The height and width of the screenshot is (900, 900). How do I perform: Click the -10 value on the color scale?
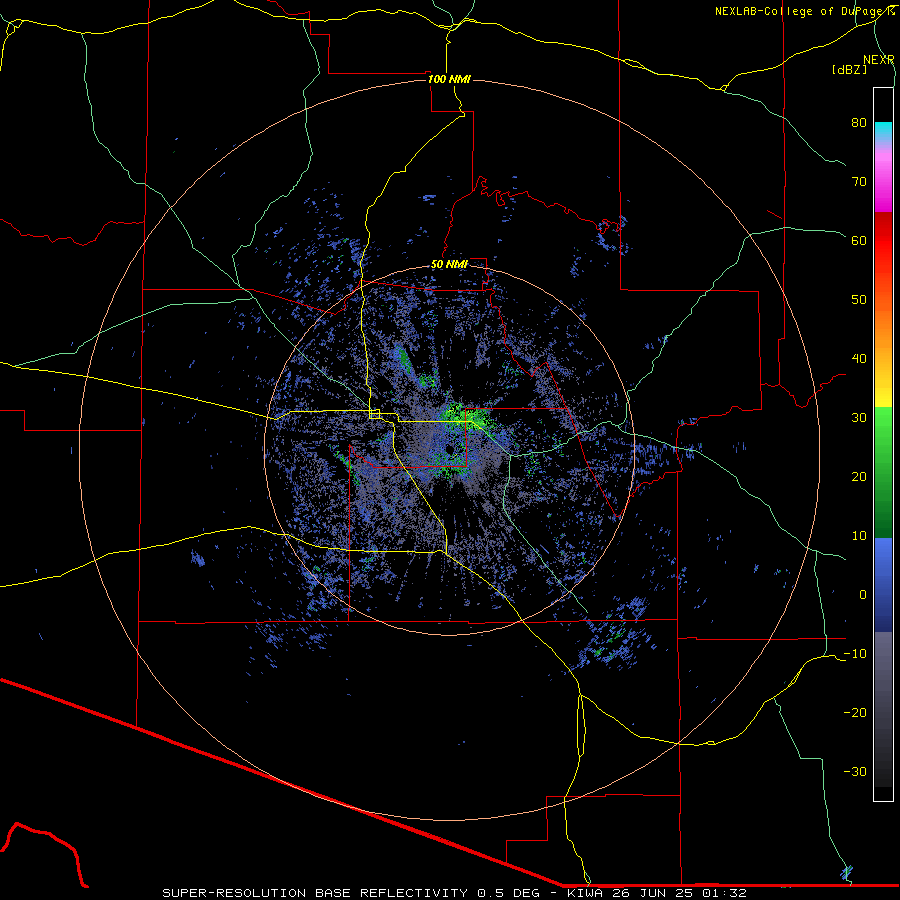pos(855,654)
